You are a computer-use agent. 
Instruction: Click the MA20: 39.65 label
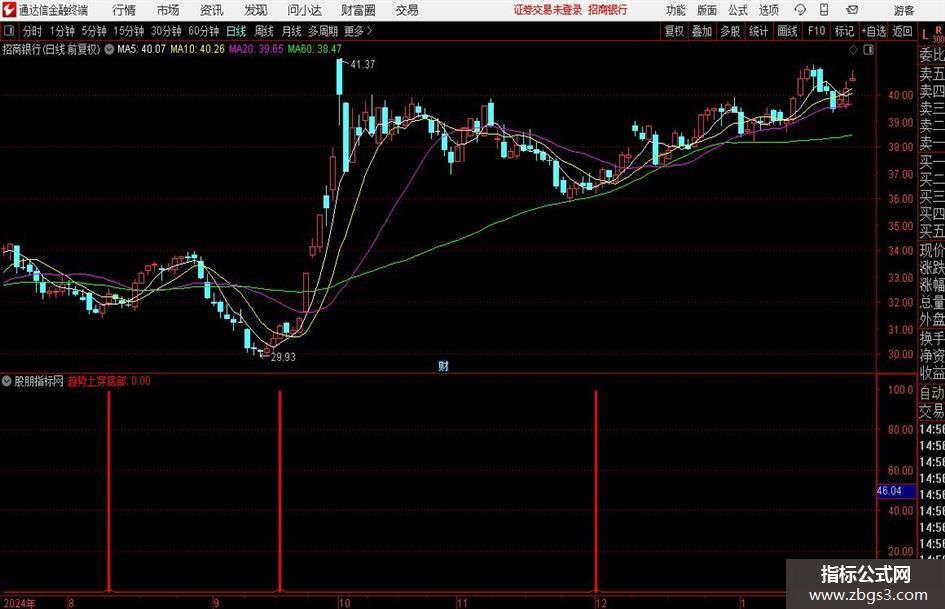(256, 49)
